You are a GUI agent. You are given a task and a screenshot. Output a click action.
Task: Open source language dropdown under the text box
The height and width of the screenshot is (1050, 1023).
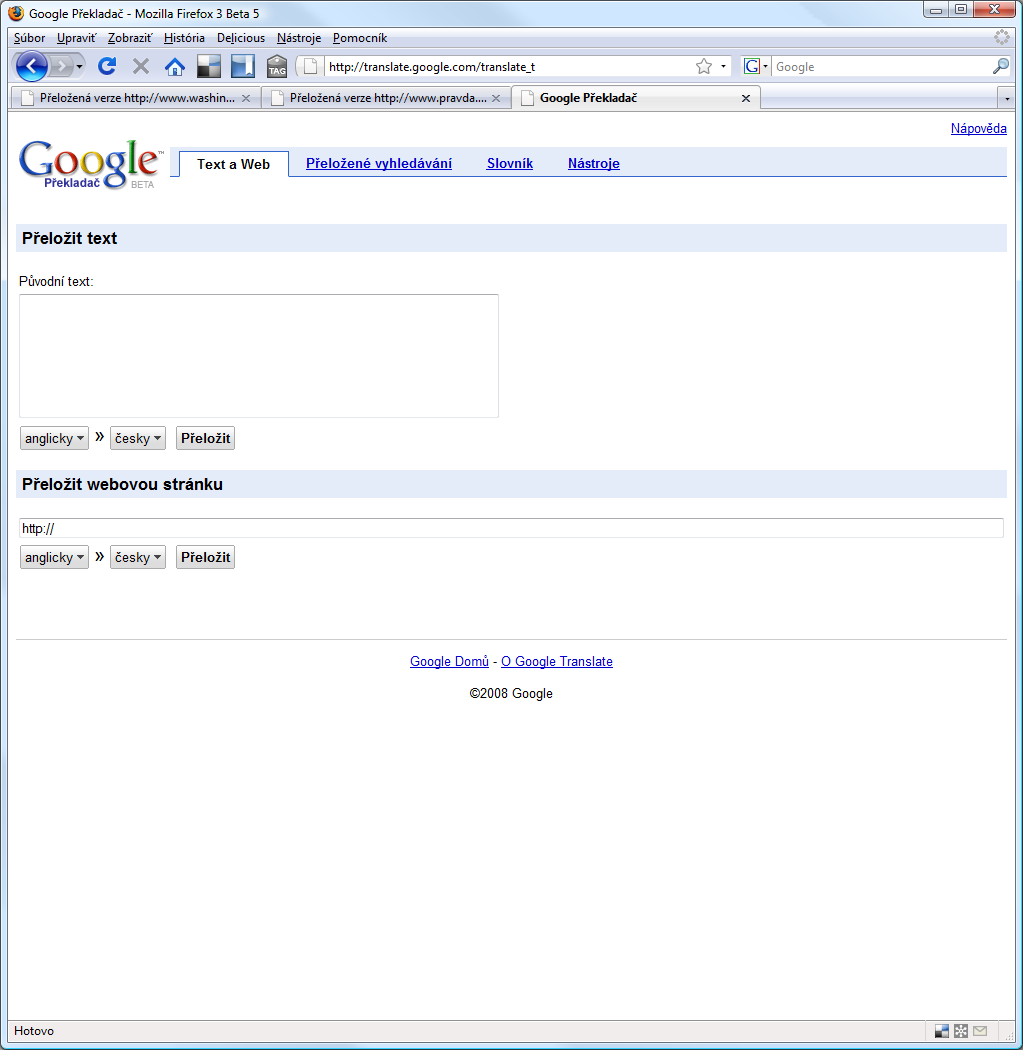[54, 439]
